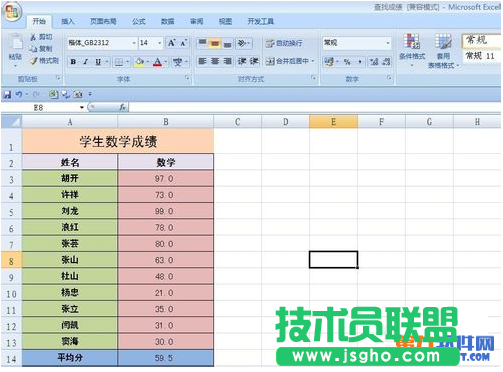The image size is (503, 372).
Task: Expand the Font group dialog launcher
Action: (187, 78)
